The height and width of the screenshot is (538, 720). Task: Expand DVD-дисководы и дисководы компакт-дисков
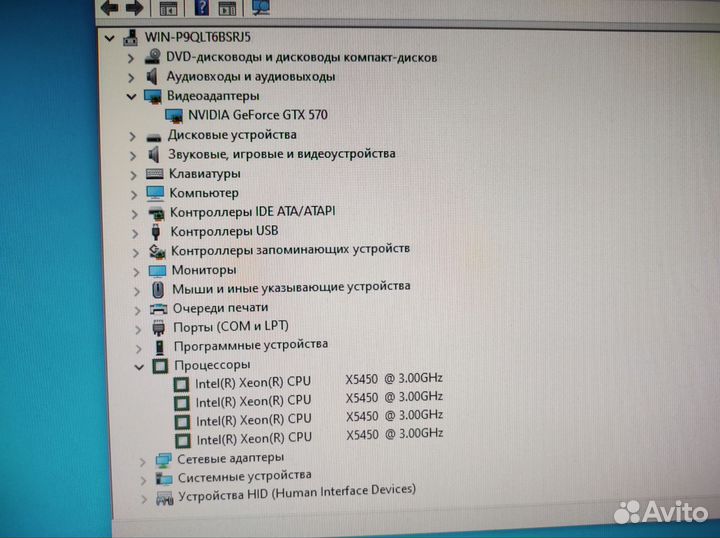[131, 58]
